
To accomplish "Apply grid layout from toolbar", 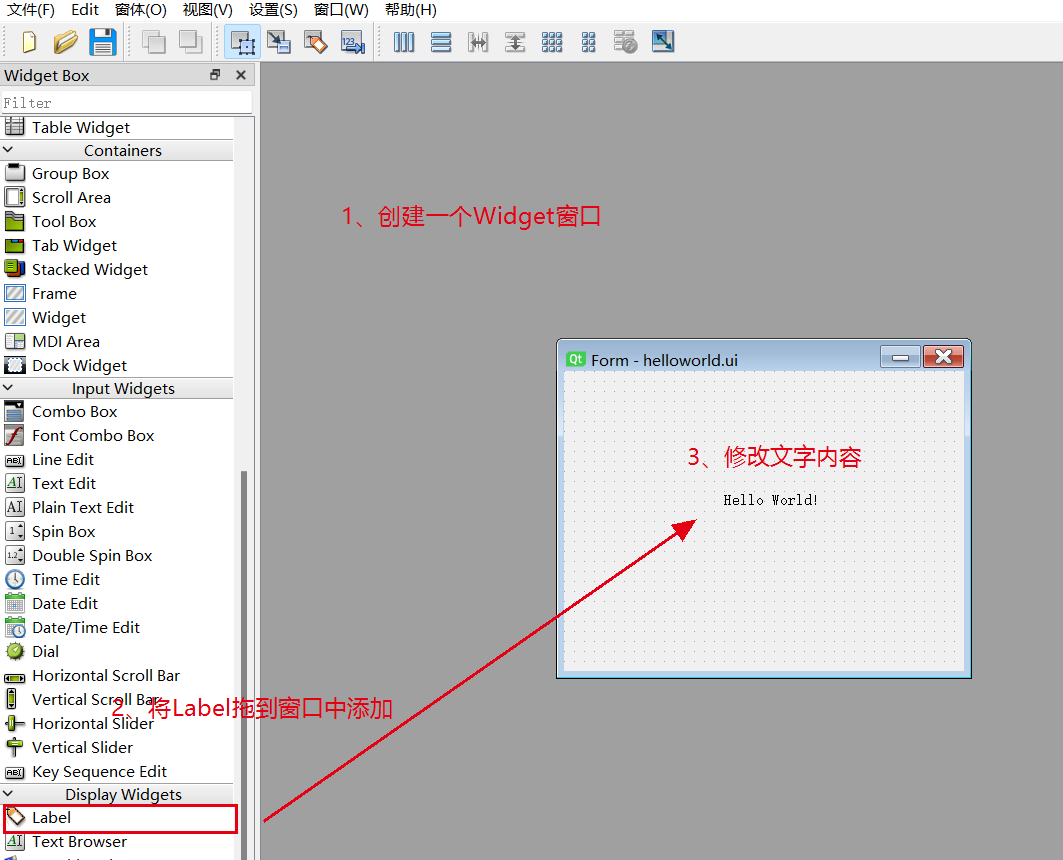I will [x=552, y=42].
